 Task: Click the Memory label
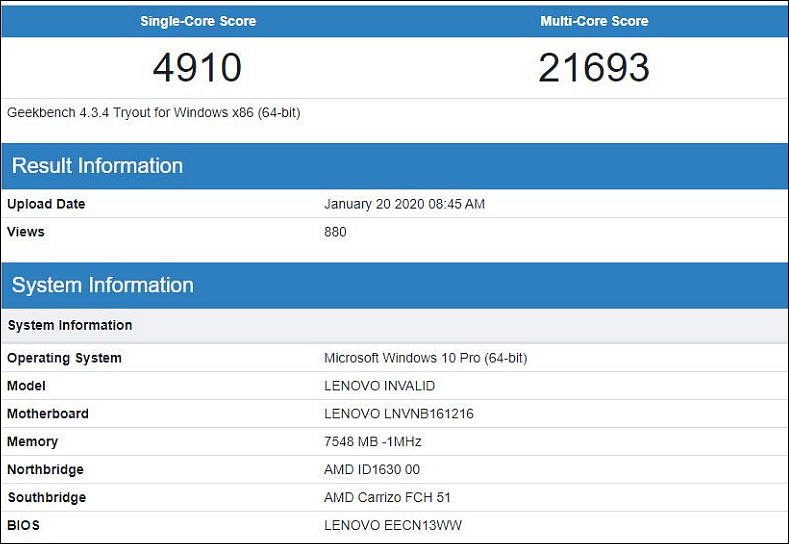[32, 441]
